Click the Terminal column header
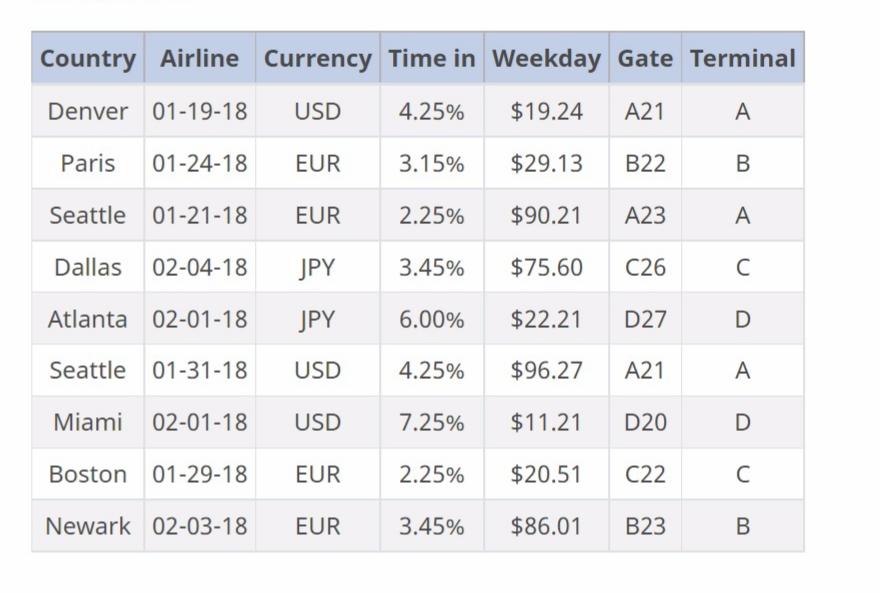Screen dimensions: 880x594 click(742, 59)
